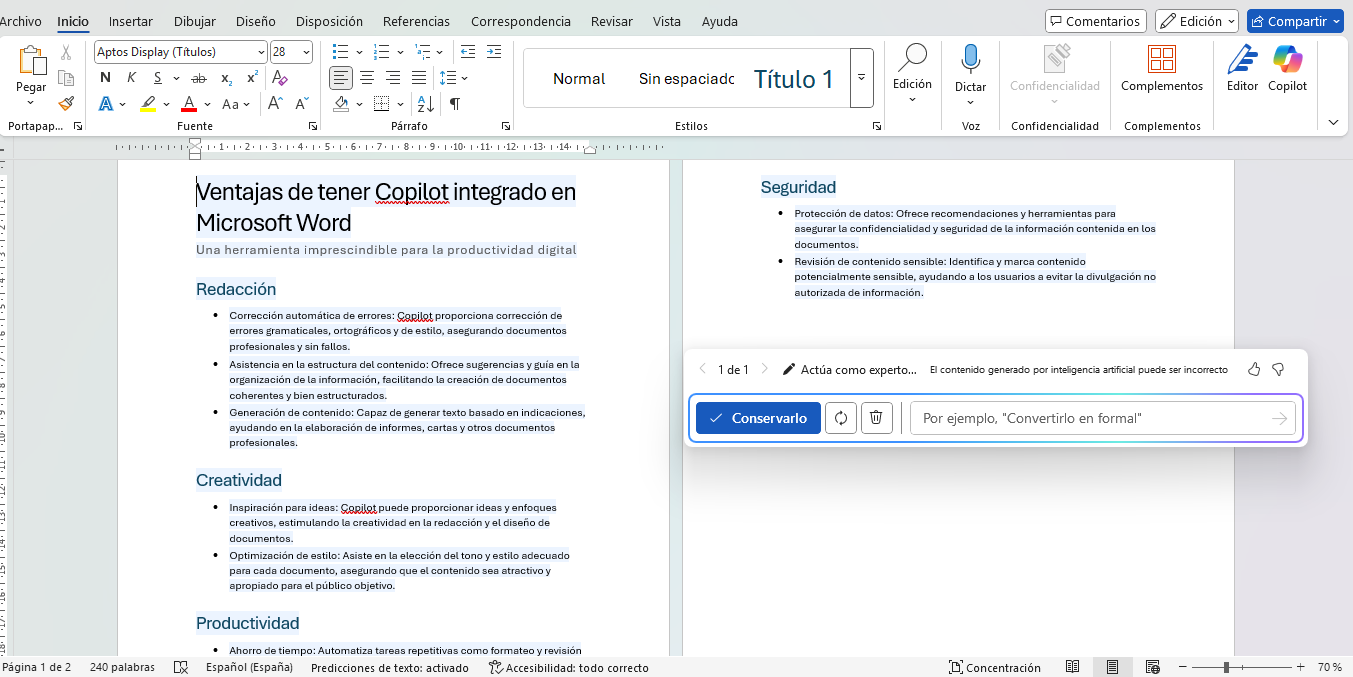Toggle italic with the K button
Image resolution: width=1353 pixels, height=677 pixels.
[132, 78]
